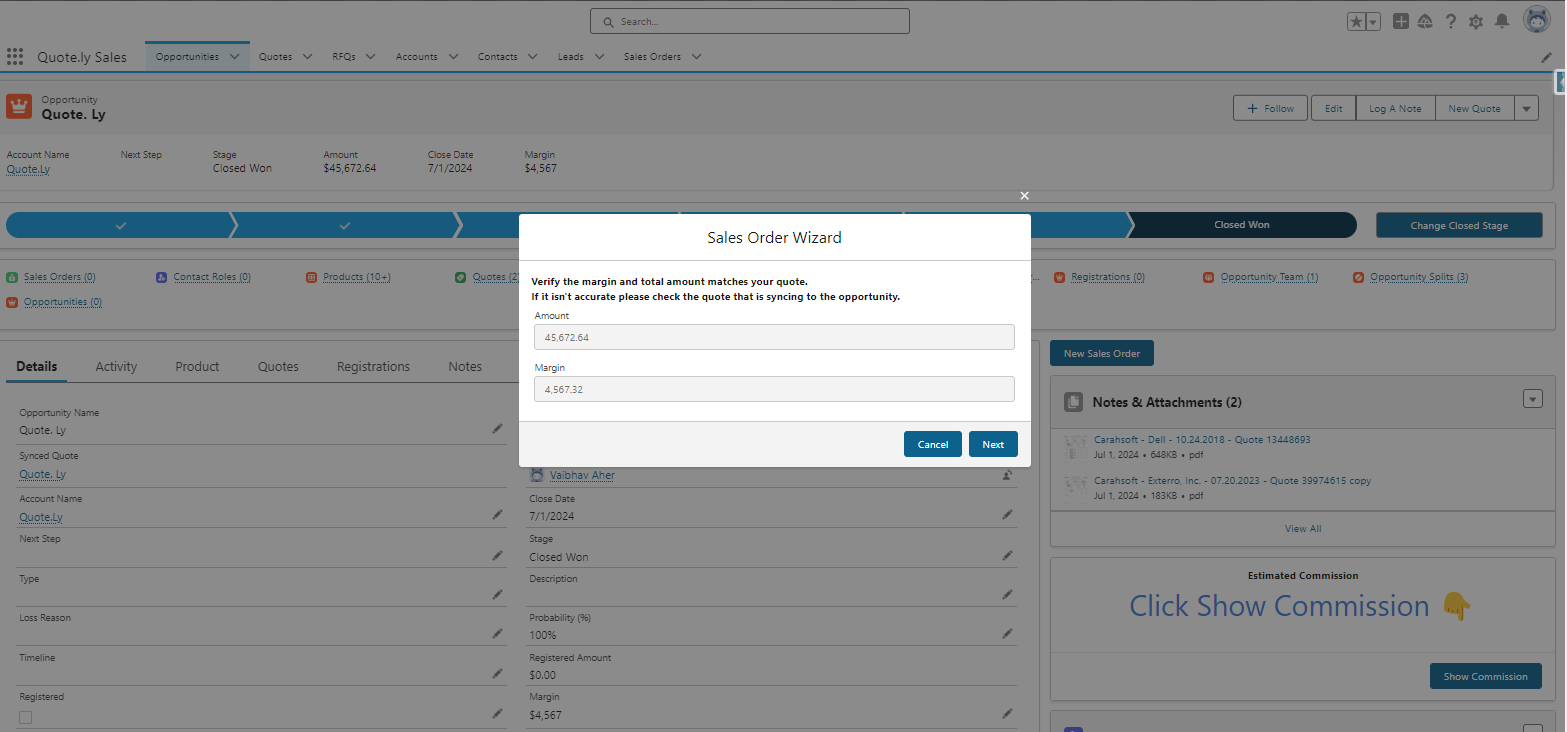Expand the Accounts tab dropdown chevron
Screen dimensions: 1567x732
coord(452,57)
